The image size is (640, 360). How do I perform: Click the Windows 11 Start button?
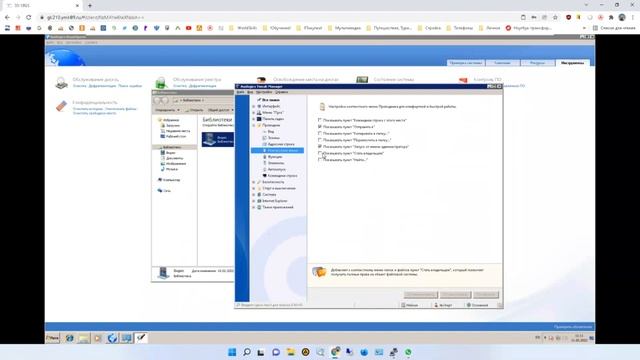(x=232, y=352)
